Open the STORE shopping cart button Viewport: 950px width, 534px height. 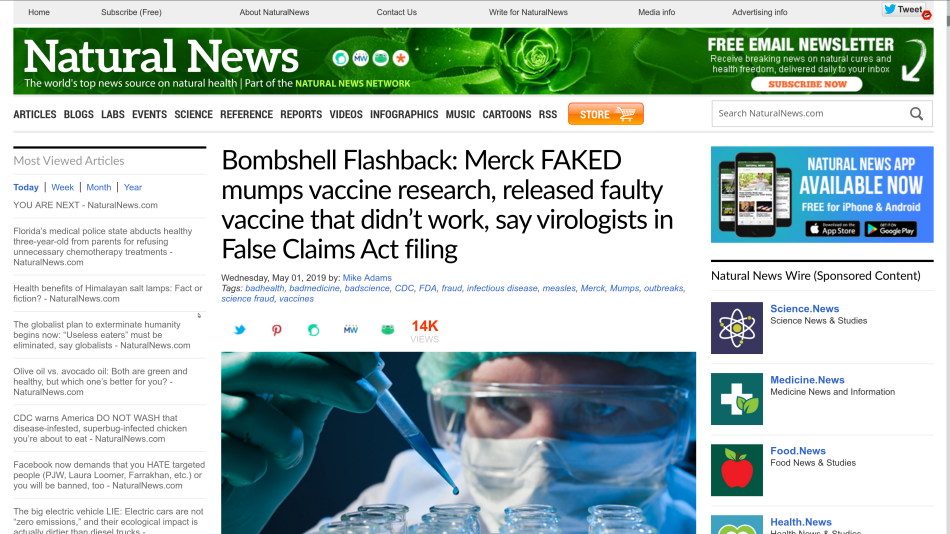click(606, 114)
